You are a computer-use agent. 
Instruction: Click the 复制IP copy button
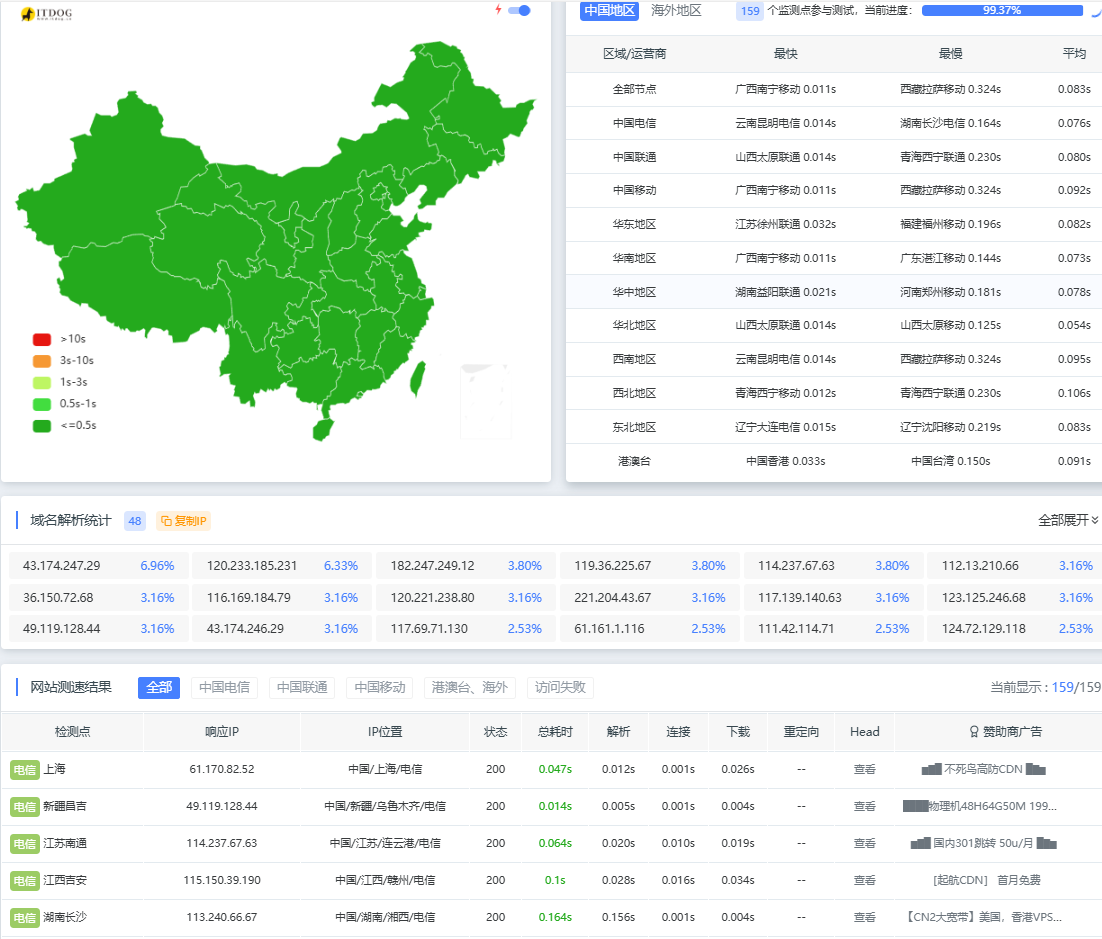coord(183,521)
